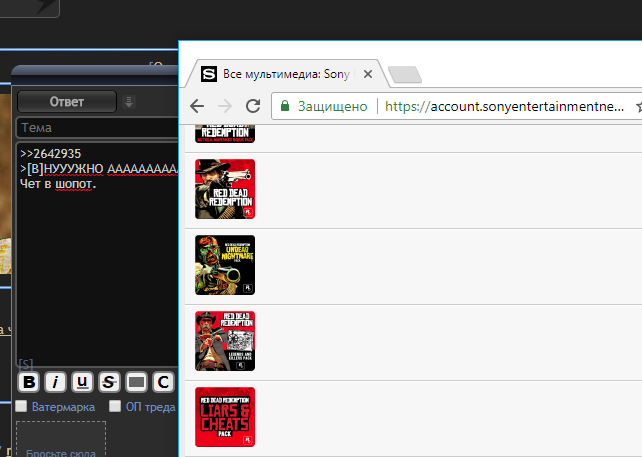Open a new Chrome tab
This screenshot has height=457, width=642.
(x=405, y=75)
